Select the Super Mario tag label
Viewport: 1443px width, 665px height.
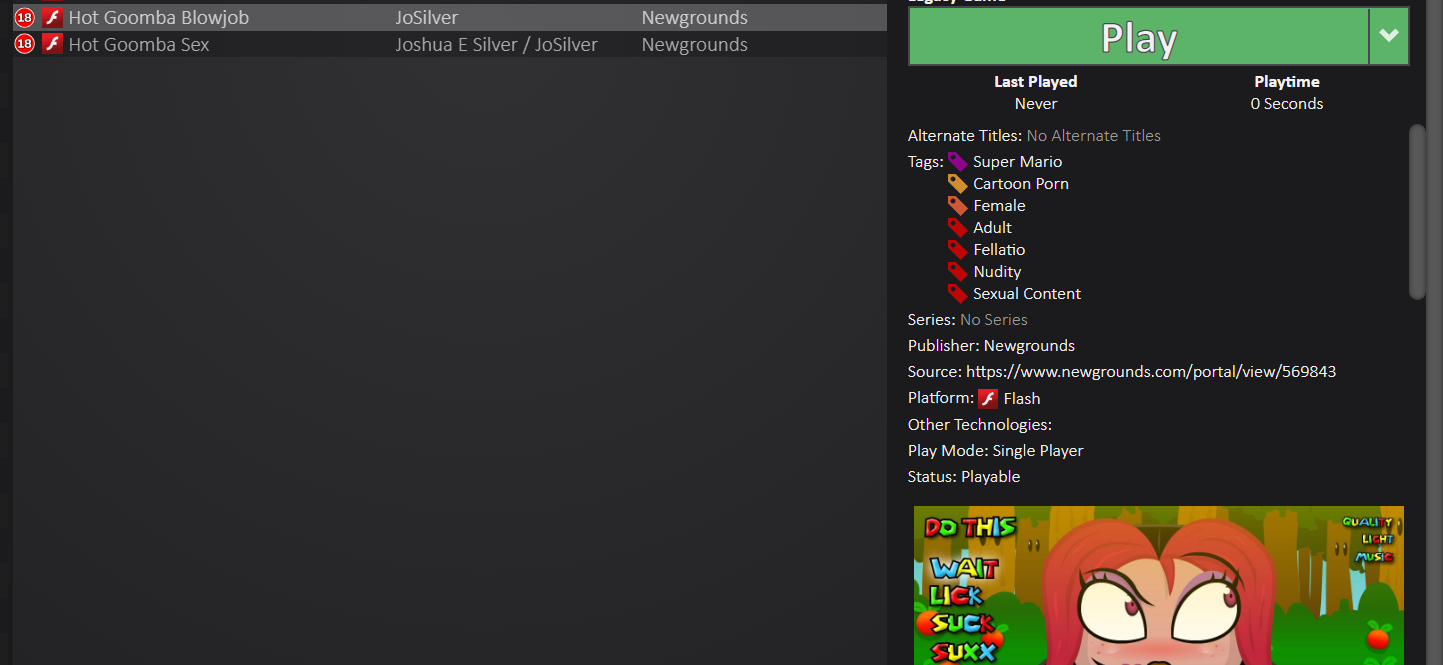(1017, 161)
